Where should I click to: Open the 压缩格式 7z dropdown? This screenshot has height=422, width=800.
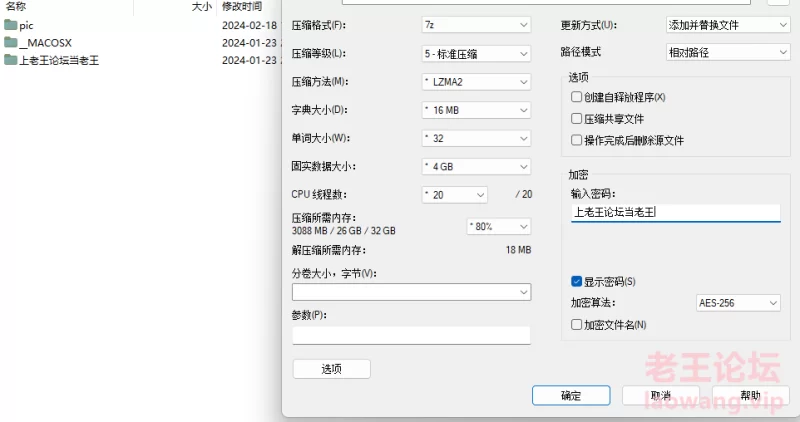coord(476,24)
